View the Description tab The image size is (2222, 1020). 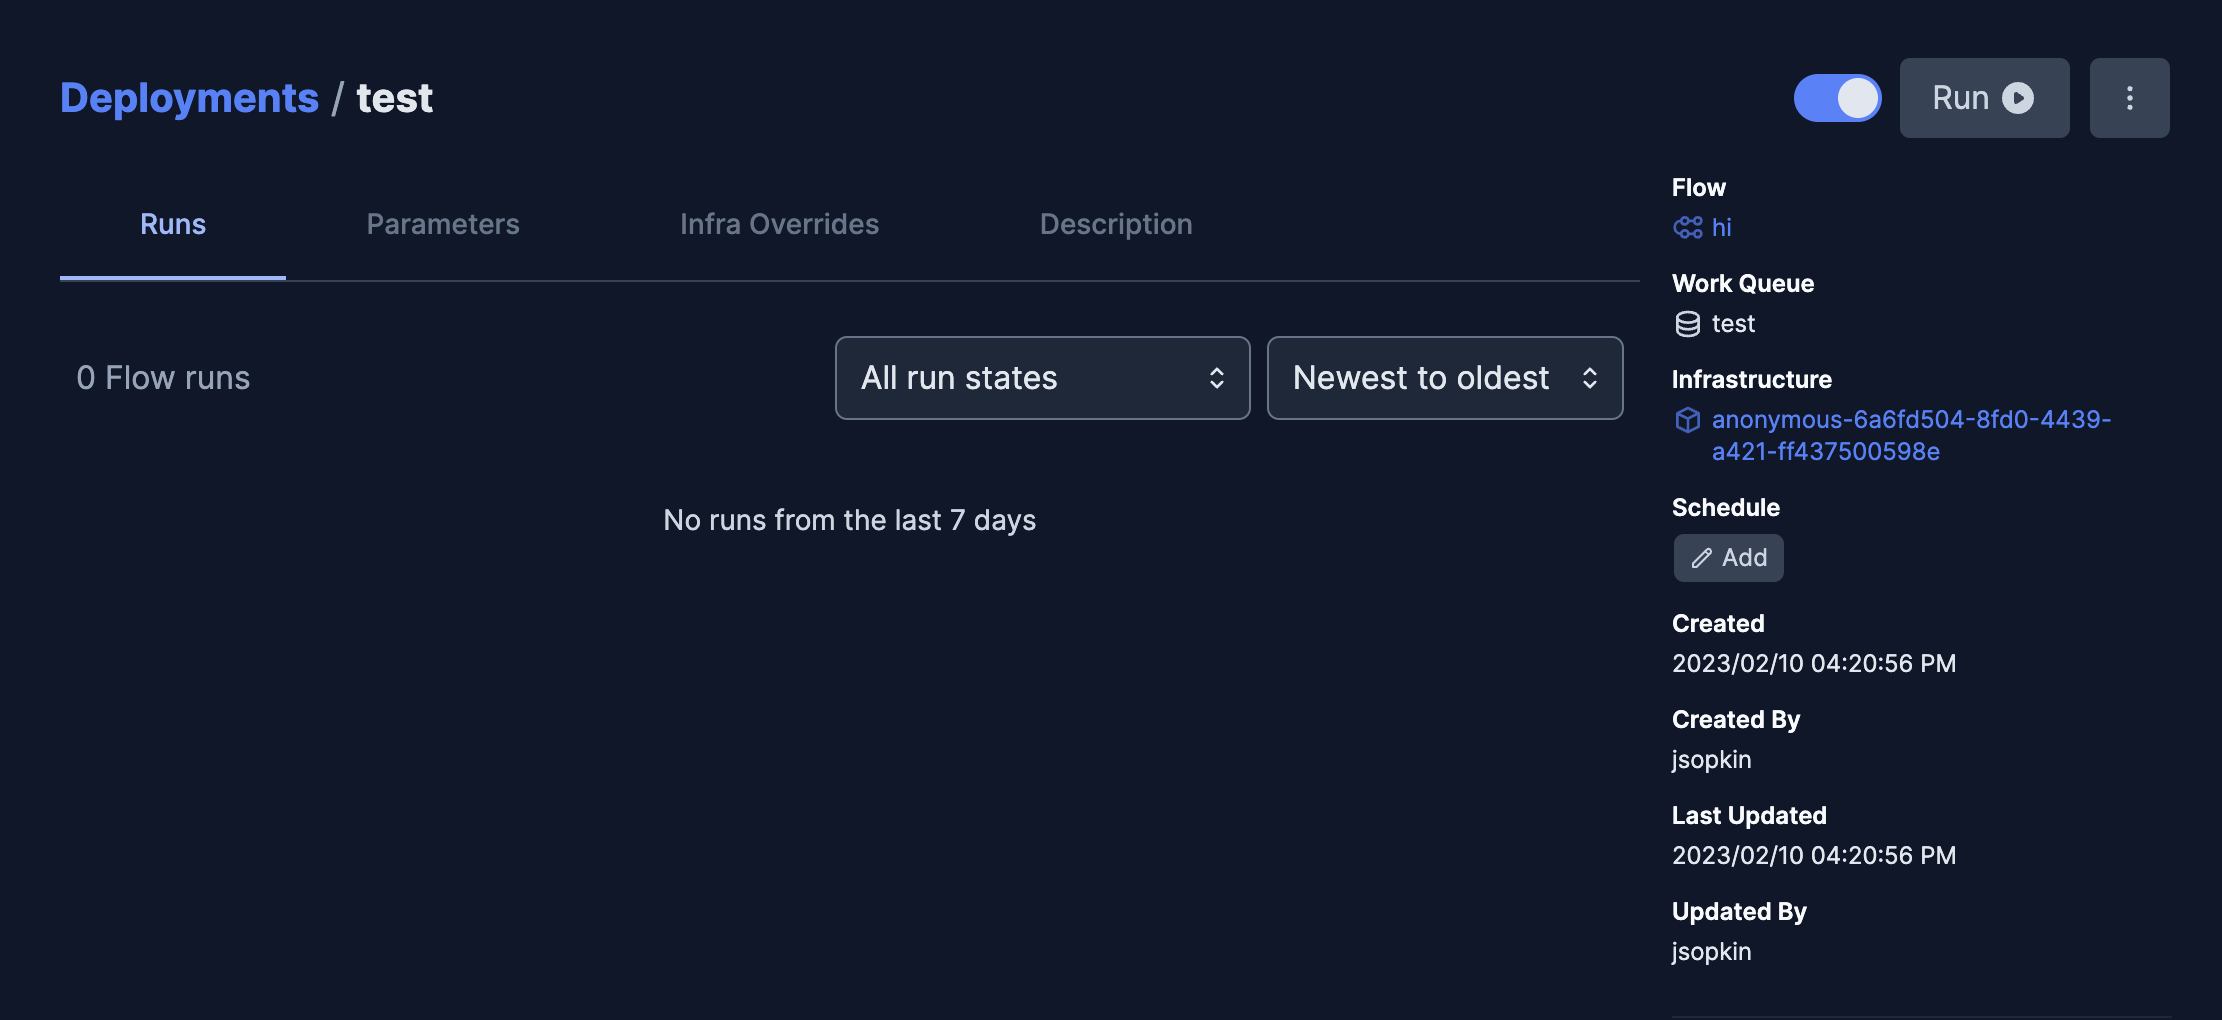tap(1116, 224)
